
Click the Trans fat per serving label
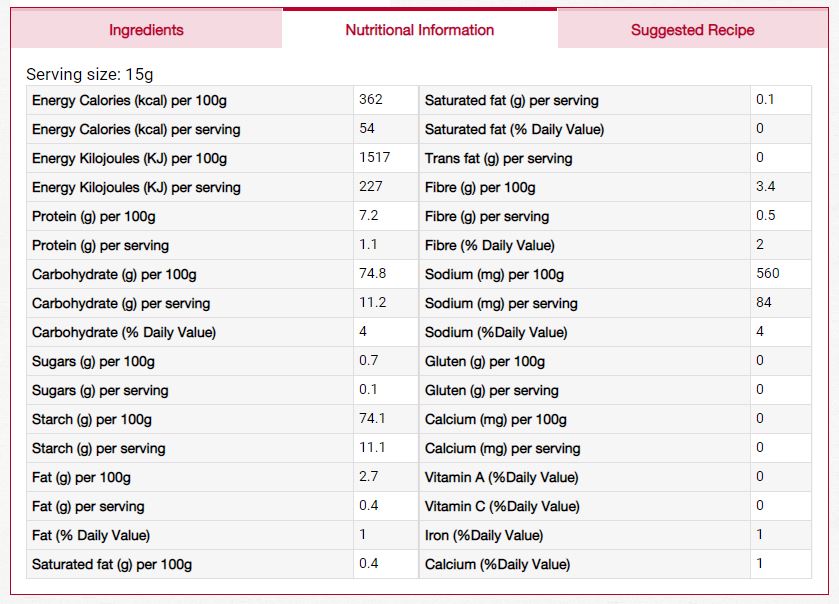(499, 158)
